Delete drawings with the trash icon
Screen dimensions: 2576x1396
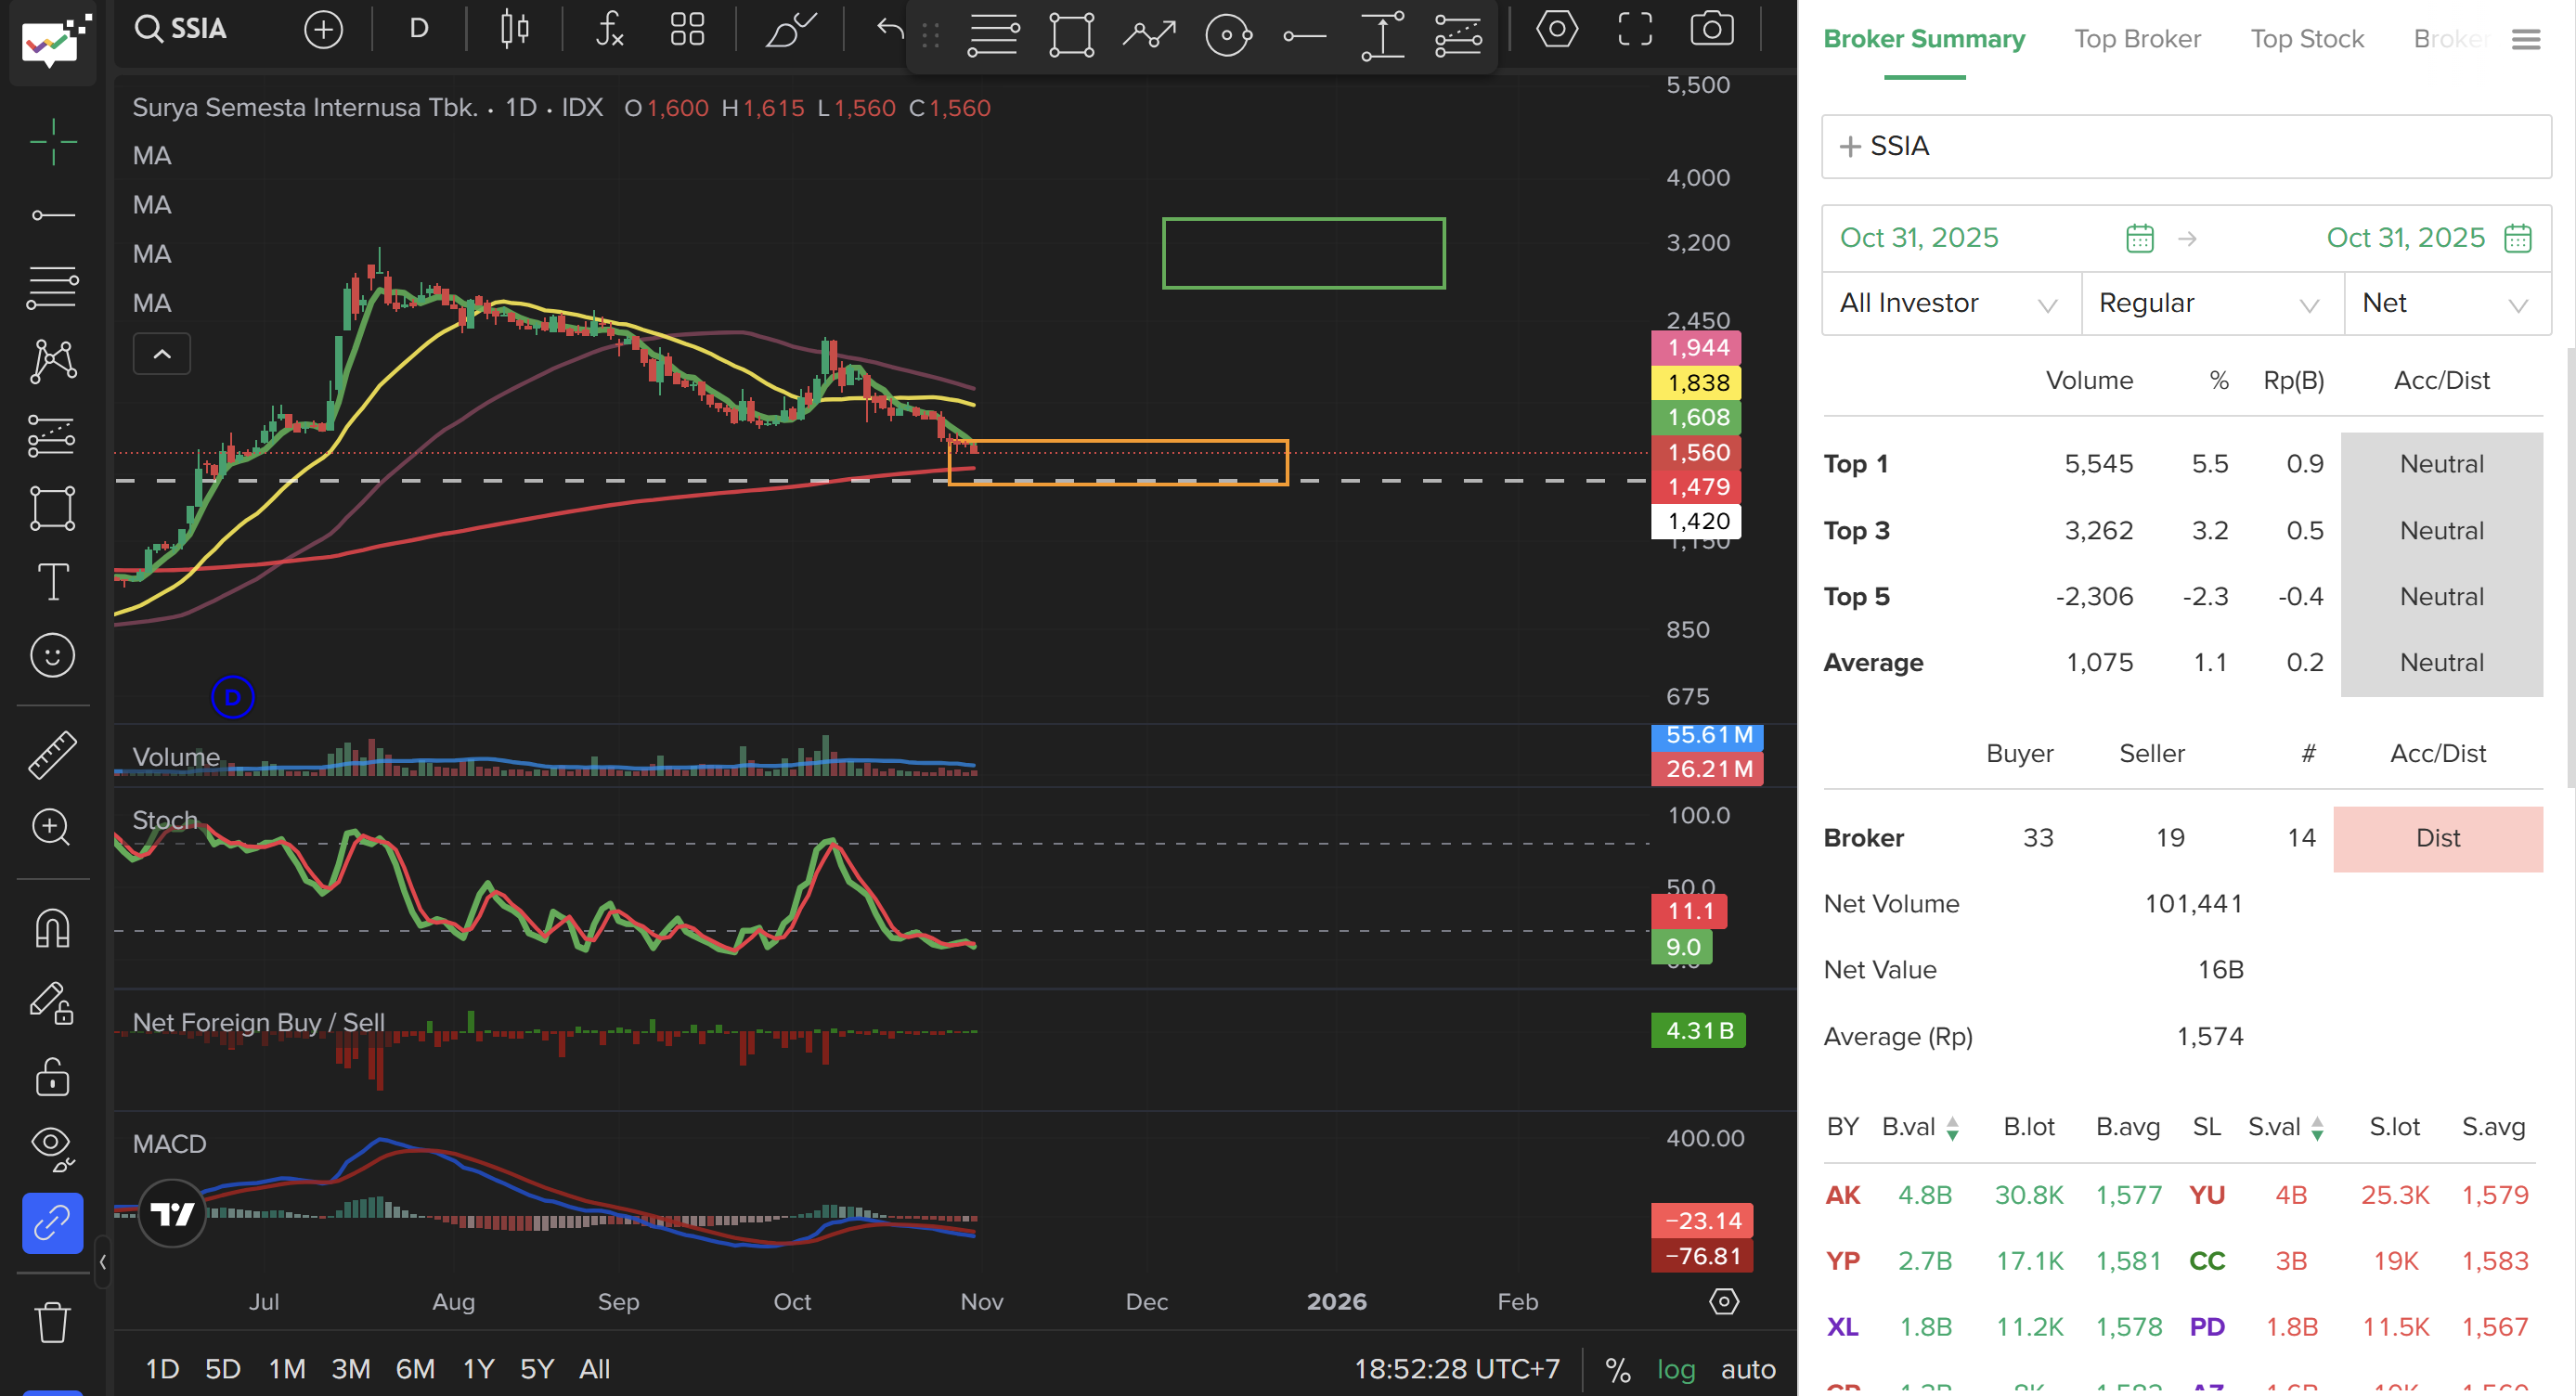point(52,1322)
